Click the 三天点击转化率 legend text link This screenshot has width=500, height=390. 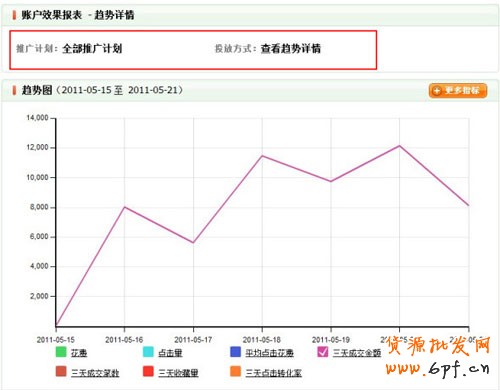274,373
